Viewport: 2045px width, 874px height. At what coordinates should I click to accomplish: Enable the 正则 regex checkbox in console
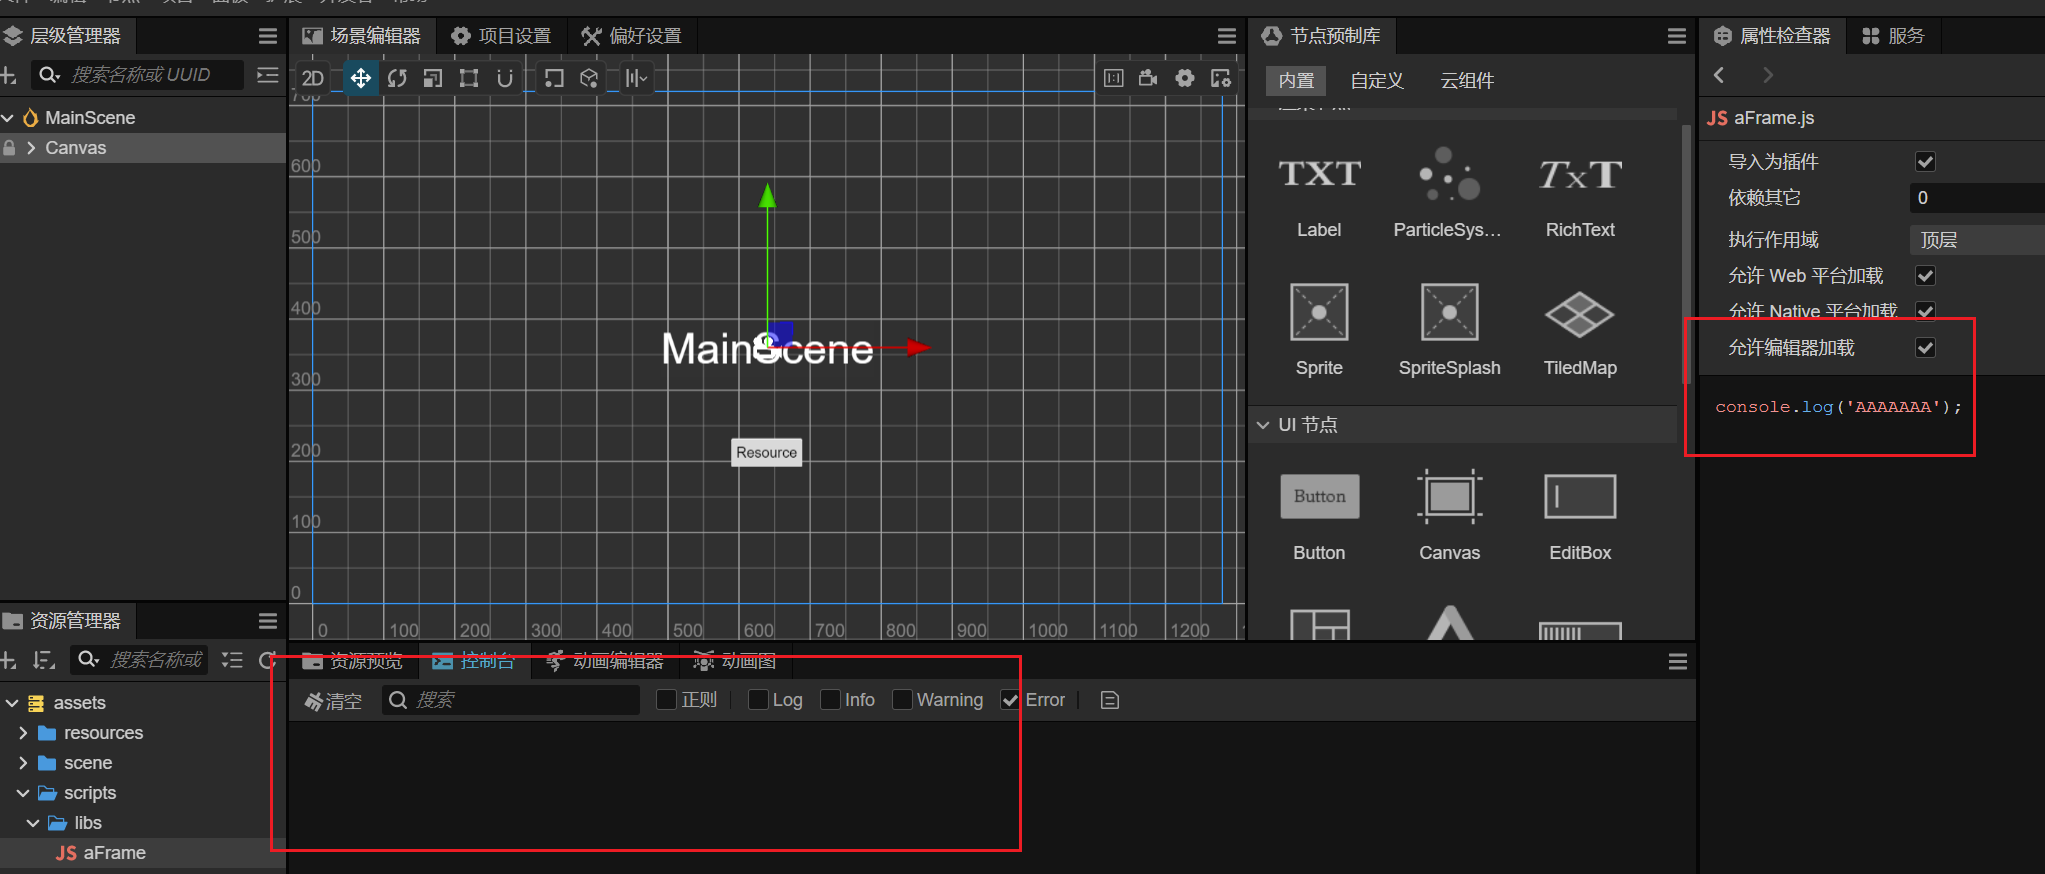point(666,700)
